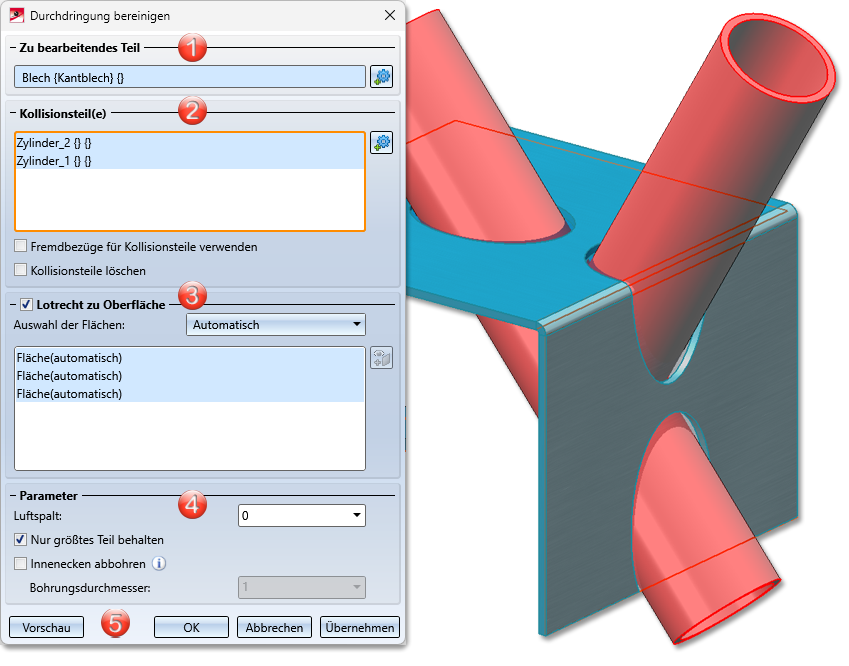Select the second Fläche(automatisch) entry
Image resolution: width=849 pixels, height=666 pixels.
190,376
